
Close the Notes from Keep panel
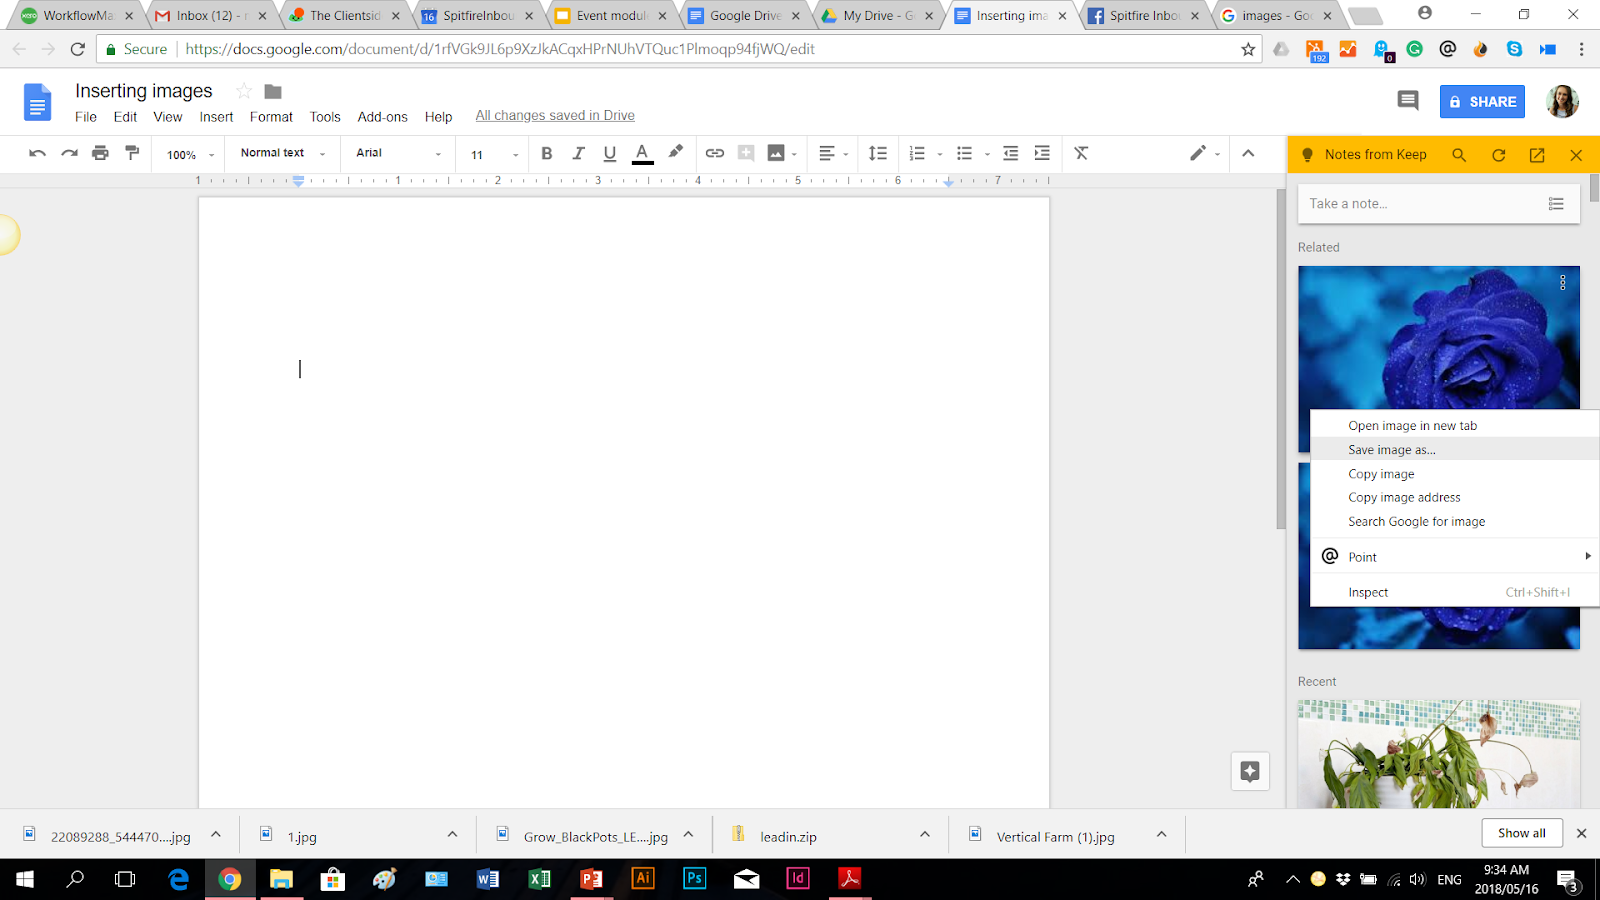tap(1576, 155)
